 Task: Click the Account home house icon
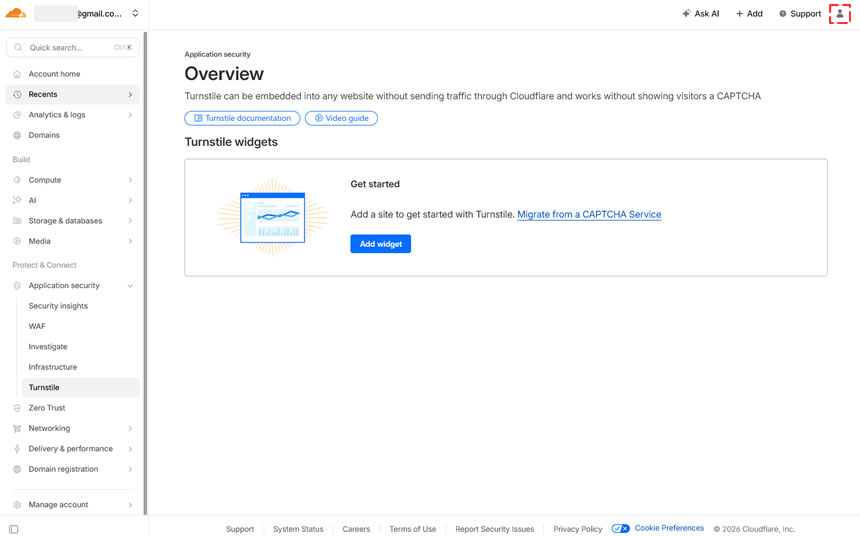pyautogui.click(x=17, y=74)
